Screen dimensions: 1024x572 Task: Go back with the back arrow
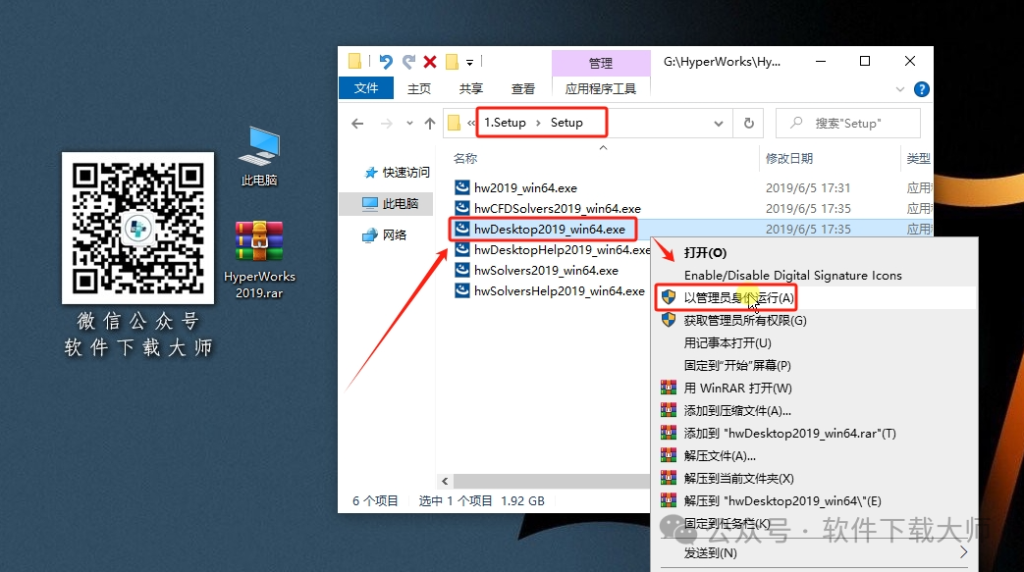[x=357, y=123]
